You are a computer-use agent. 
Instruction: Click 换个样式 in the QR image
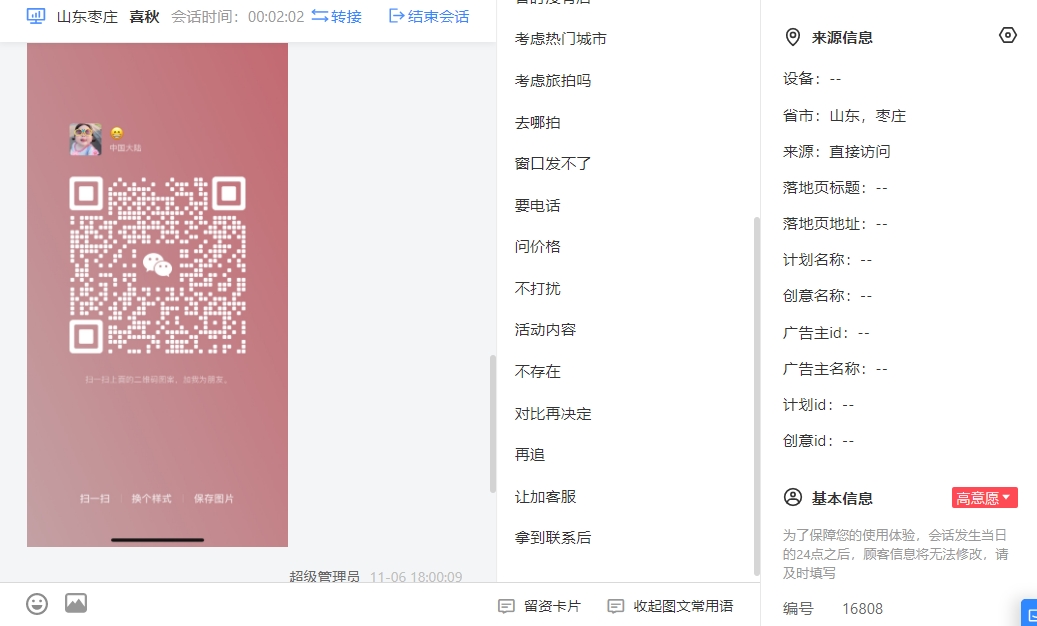(x=151, y=499)
